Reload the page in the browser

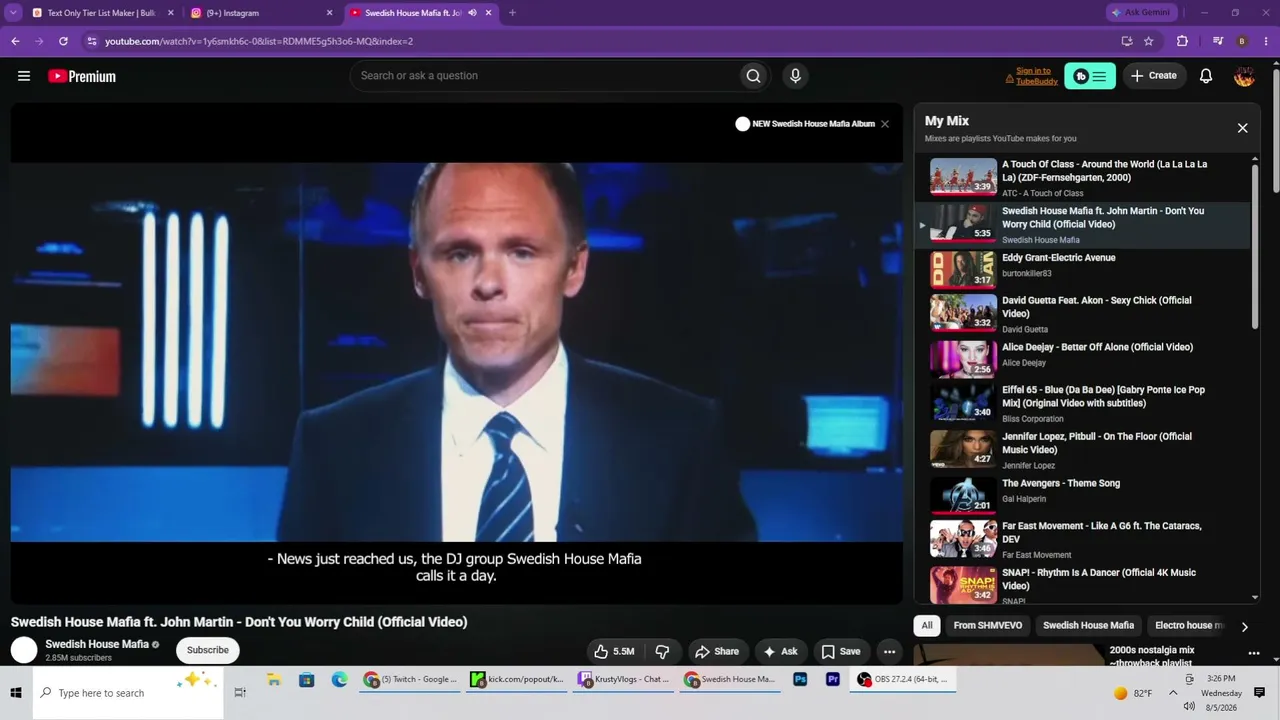[x=63, y=41]
